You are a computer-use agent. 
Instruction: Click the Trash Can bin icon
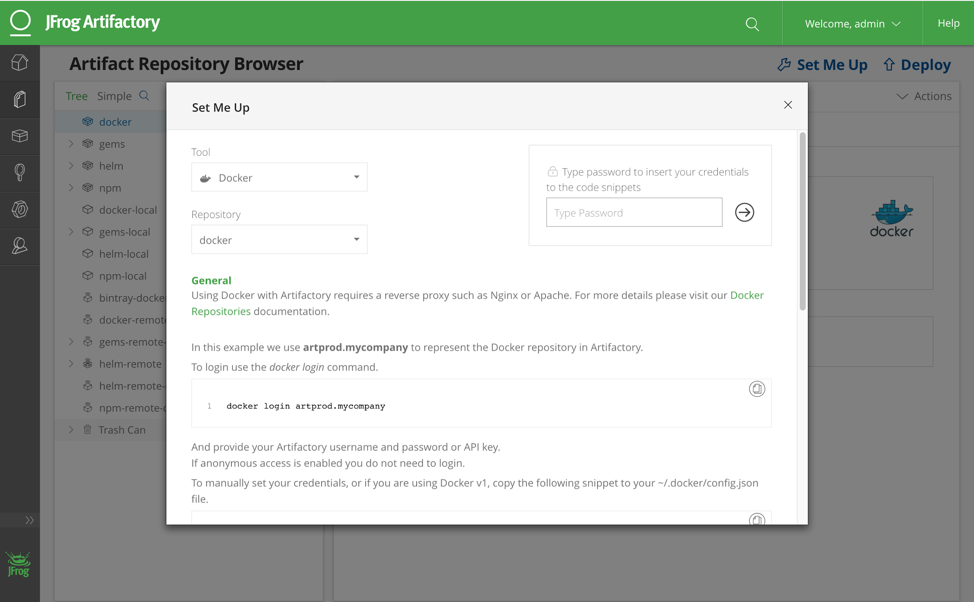point(88,430)
